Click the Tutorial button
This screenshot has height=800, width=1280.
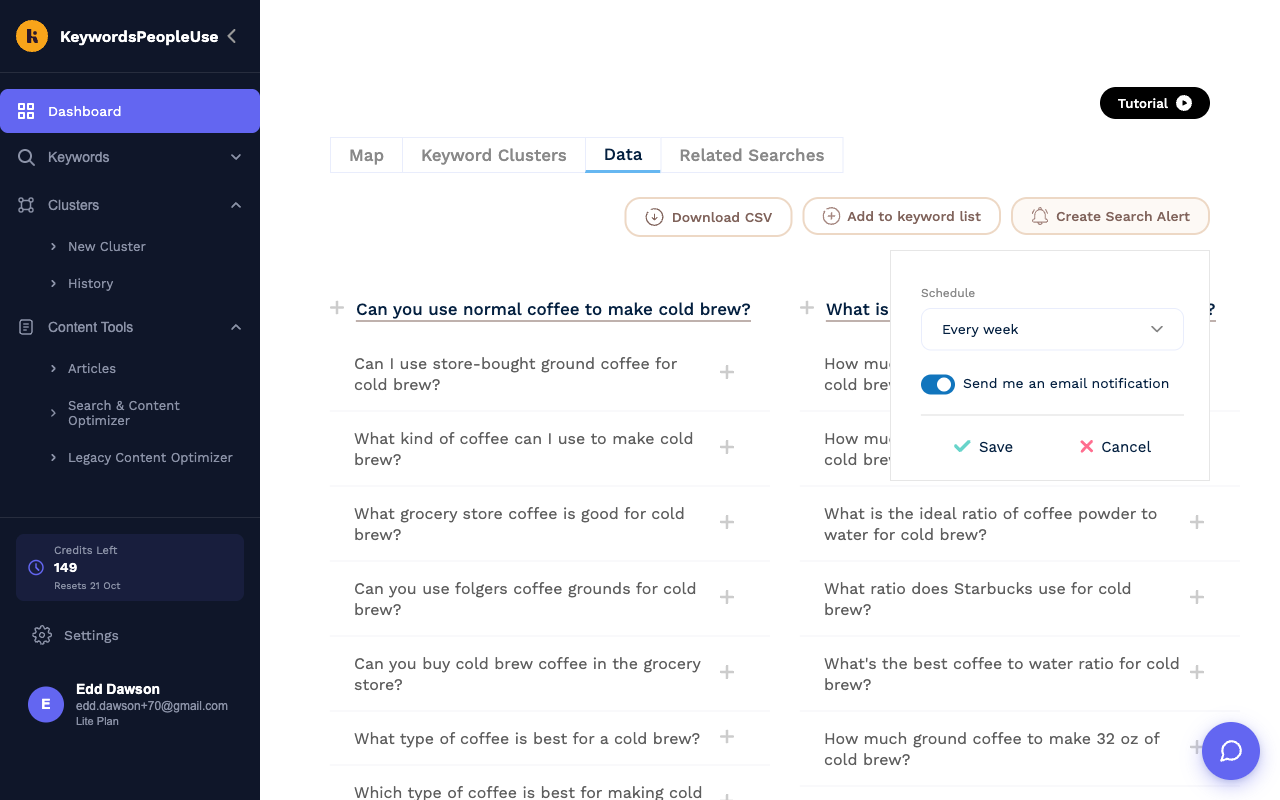point(1155,103)
